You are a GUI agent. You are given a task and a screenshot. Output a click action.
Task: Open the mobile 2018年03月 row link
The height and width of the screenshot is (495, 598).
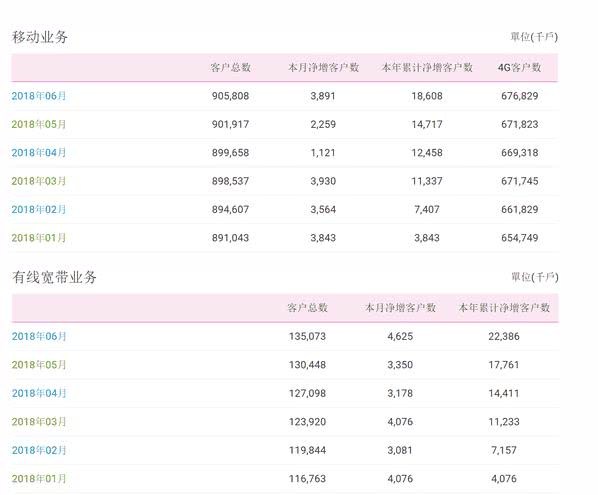pos(39,181)
